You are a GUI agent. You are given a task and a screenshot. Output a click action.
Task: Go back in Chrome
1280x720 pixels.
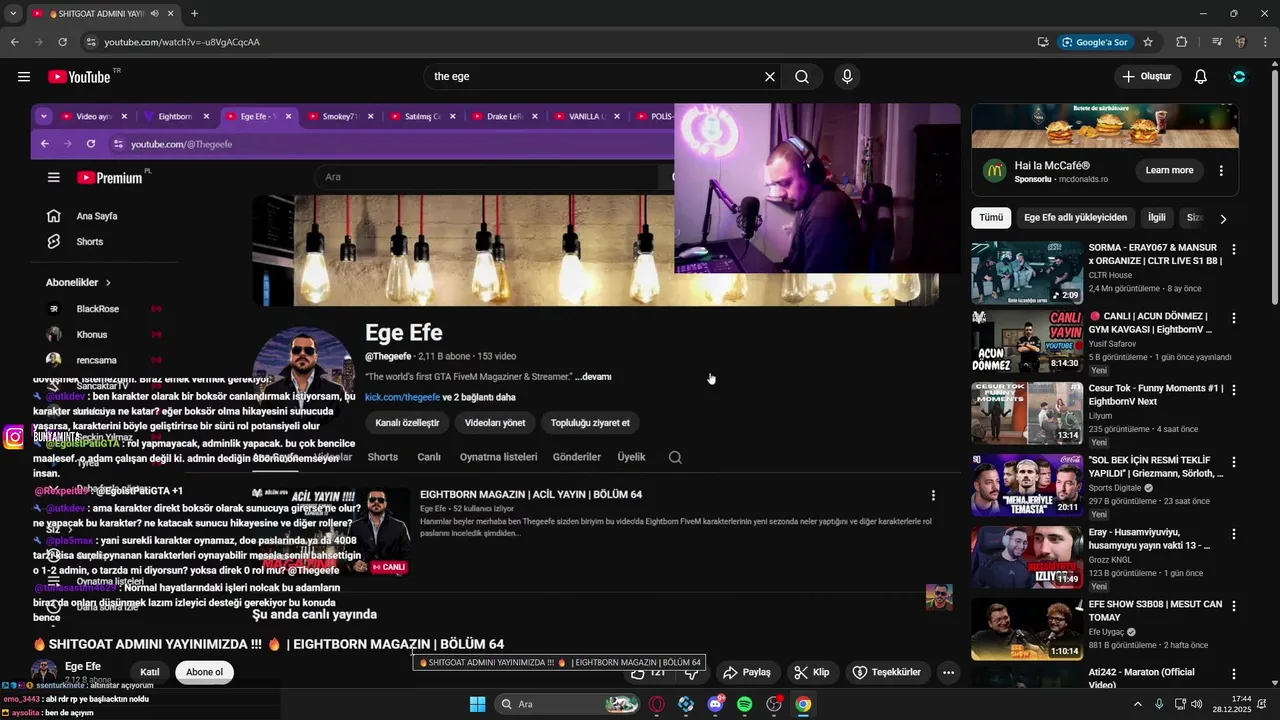(x=14, y=42)
